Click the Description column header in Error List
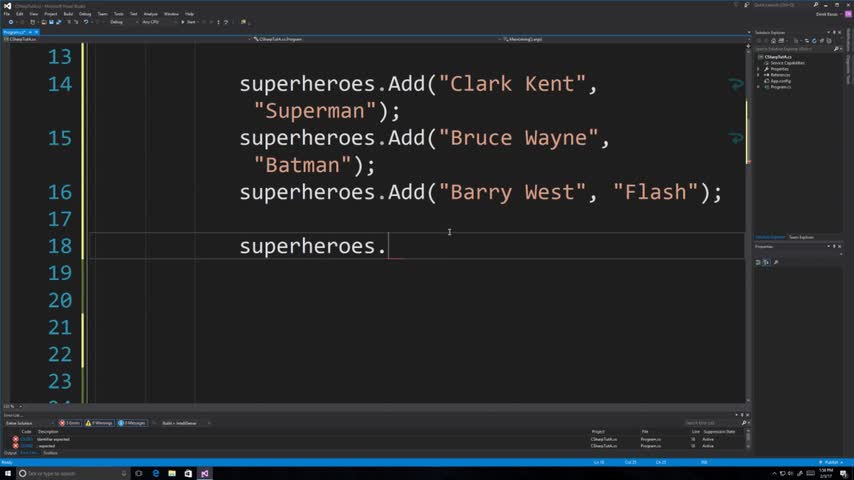The height and width of the screenshot is (480, 854). click(48, 432)
